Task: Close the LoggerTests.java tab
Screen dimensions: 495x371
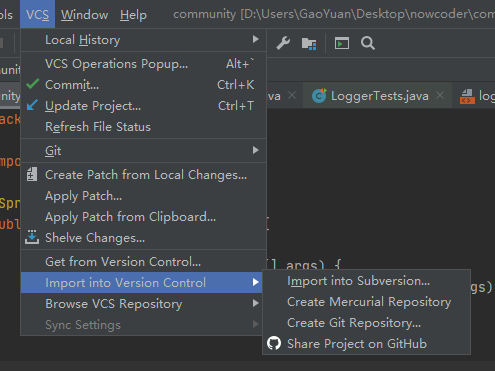Action: point(440,95)
